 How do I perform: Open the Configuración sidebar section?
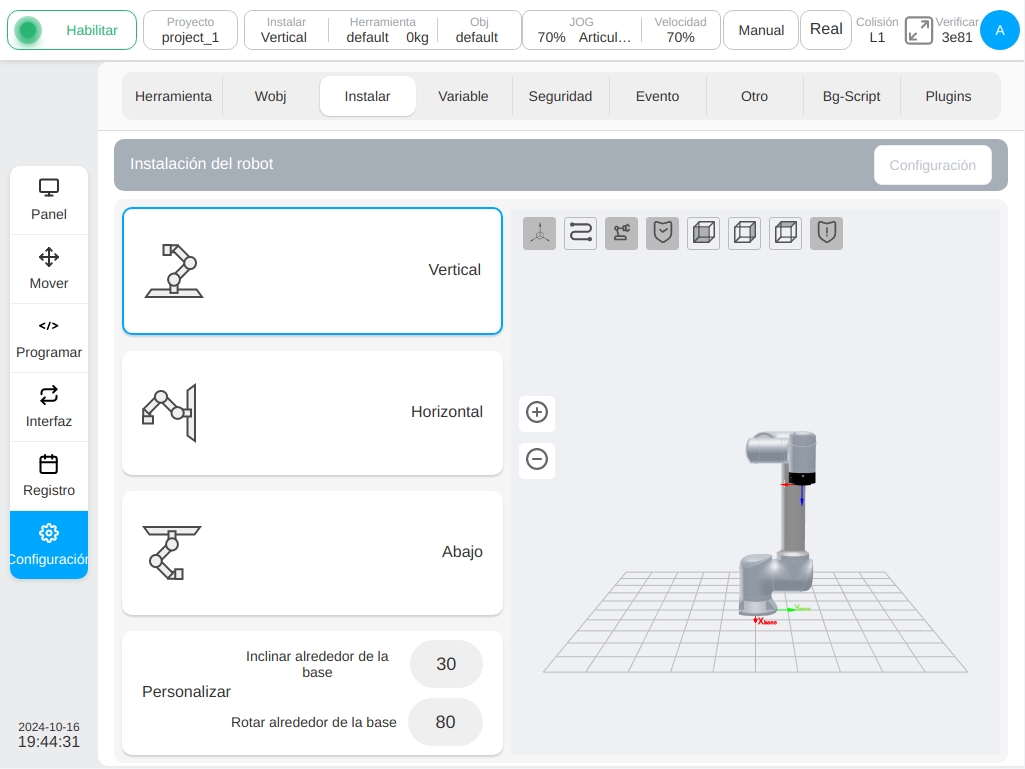pos(49,545)
